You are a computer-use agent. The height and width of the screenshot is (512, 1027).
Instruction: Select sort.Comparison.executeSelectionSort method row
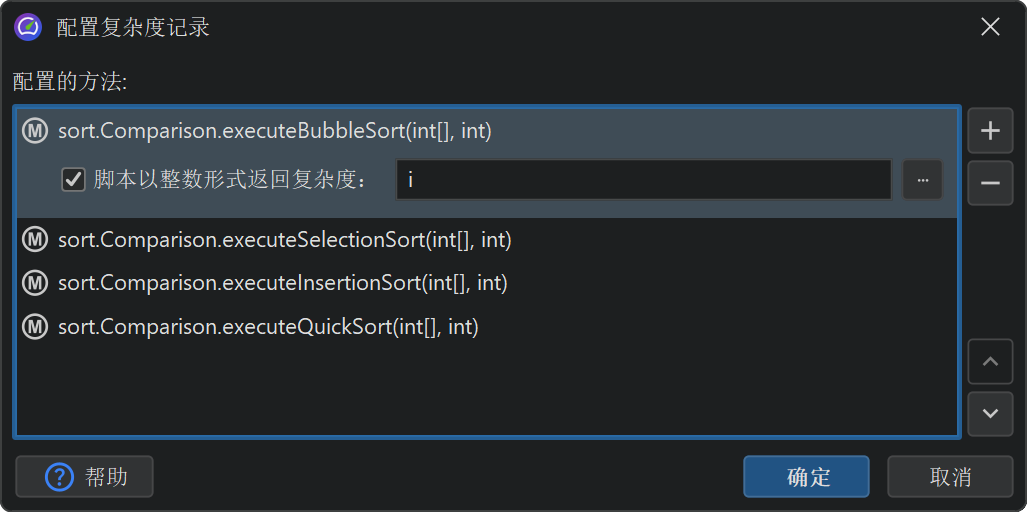tap(285, 239)
